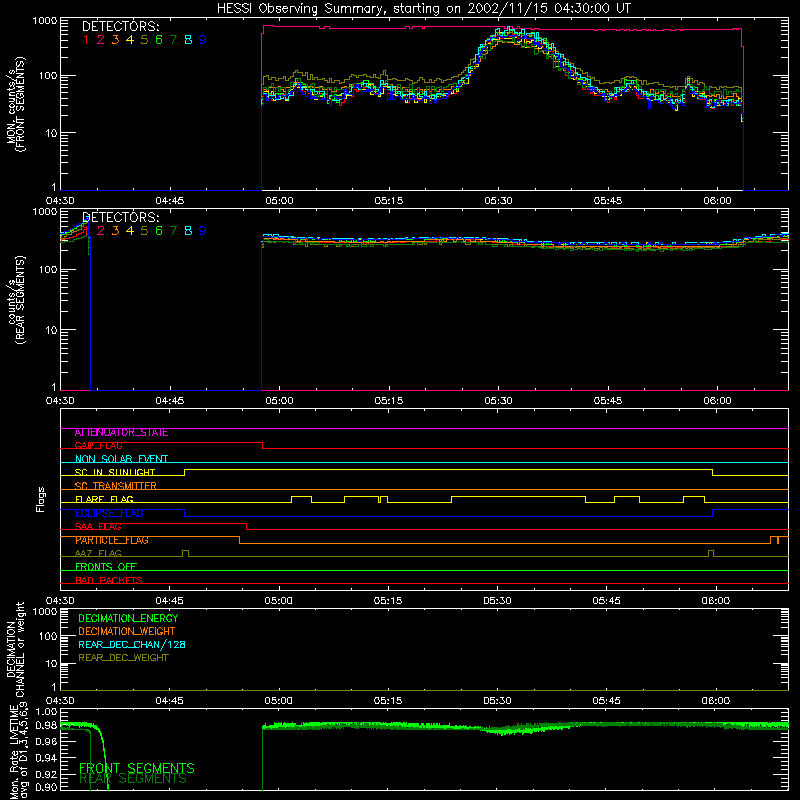Select detector 9 in front segments legend
Screen dimensions: 800x800
click(x=203, y=40)
